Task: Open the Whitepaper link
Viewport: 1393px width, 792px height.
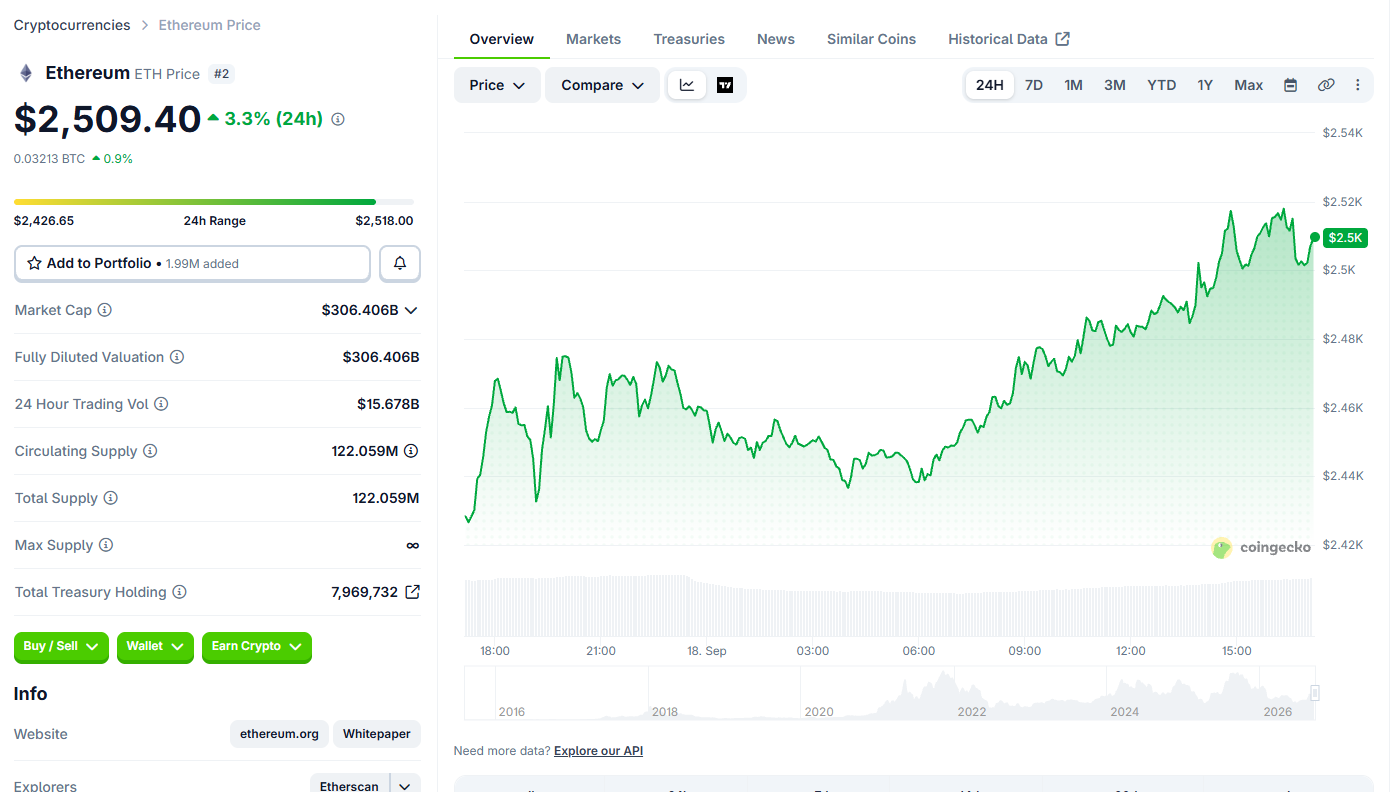Action: (x=377, y=734)
